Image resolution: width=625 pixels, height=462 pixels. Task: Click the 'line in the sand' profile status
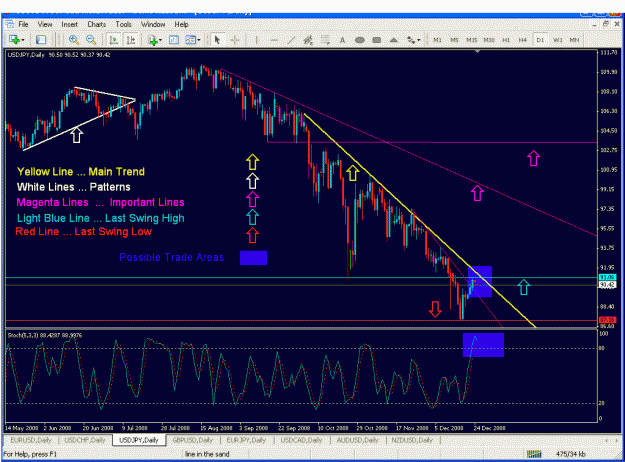click(207, 454)
